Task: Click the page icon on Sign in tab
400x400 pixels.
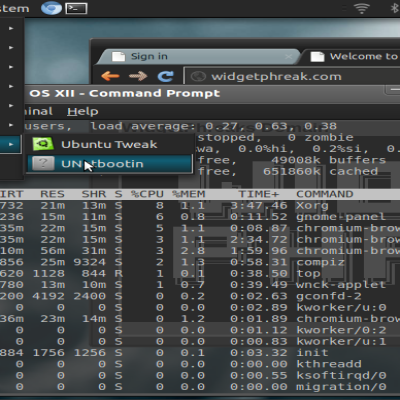Action: 118,56
